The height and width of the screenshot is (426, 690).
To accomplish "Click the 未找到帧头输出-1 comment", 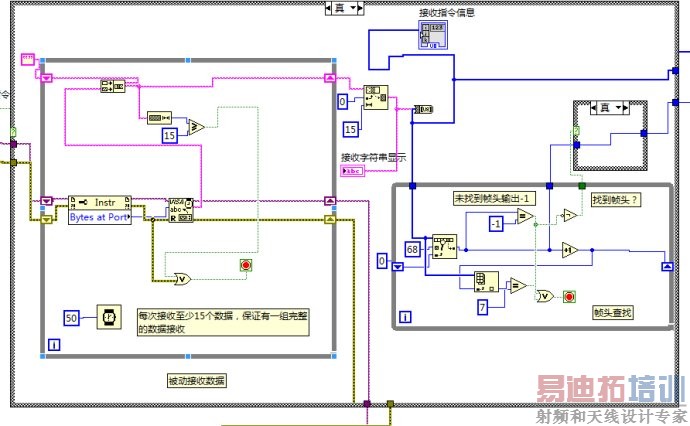I will (x=494, y=198).
